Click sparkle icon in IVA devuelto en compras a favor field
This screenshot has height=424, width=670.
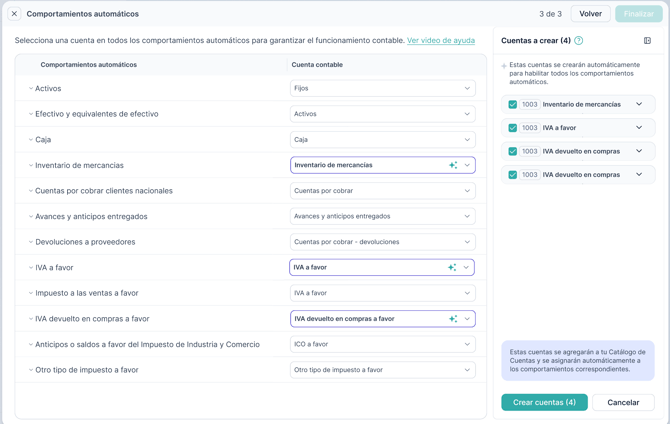pos(453,319)
